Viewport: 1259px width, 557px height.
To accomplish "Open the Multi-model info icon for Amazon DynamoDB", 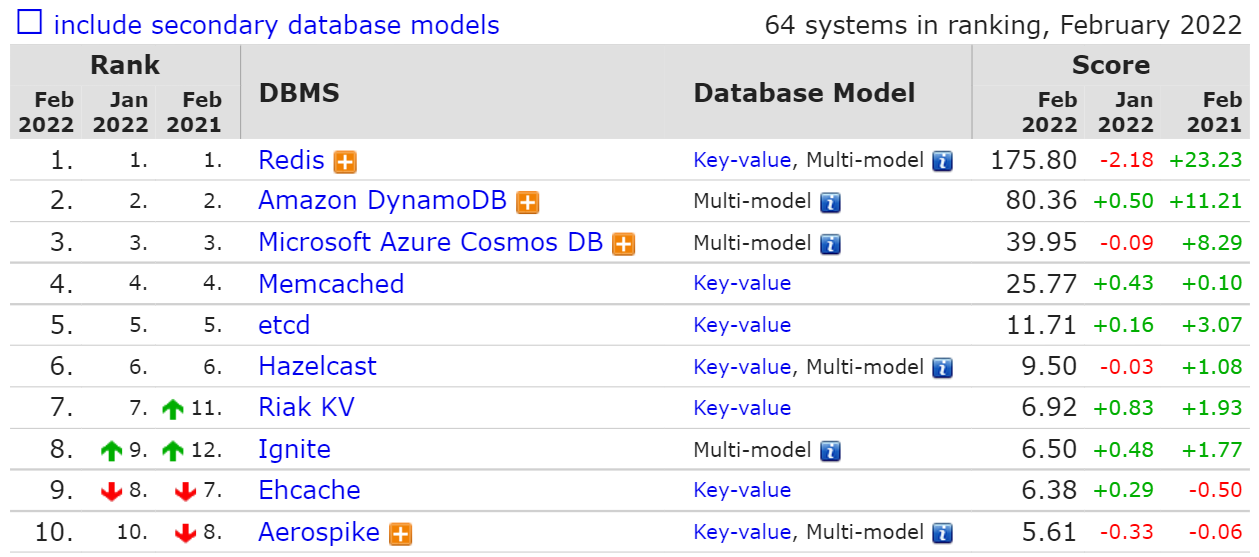I will click(x=830, y=202).
